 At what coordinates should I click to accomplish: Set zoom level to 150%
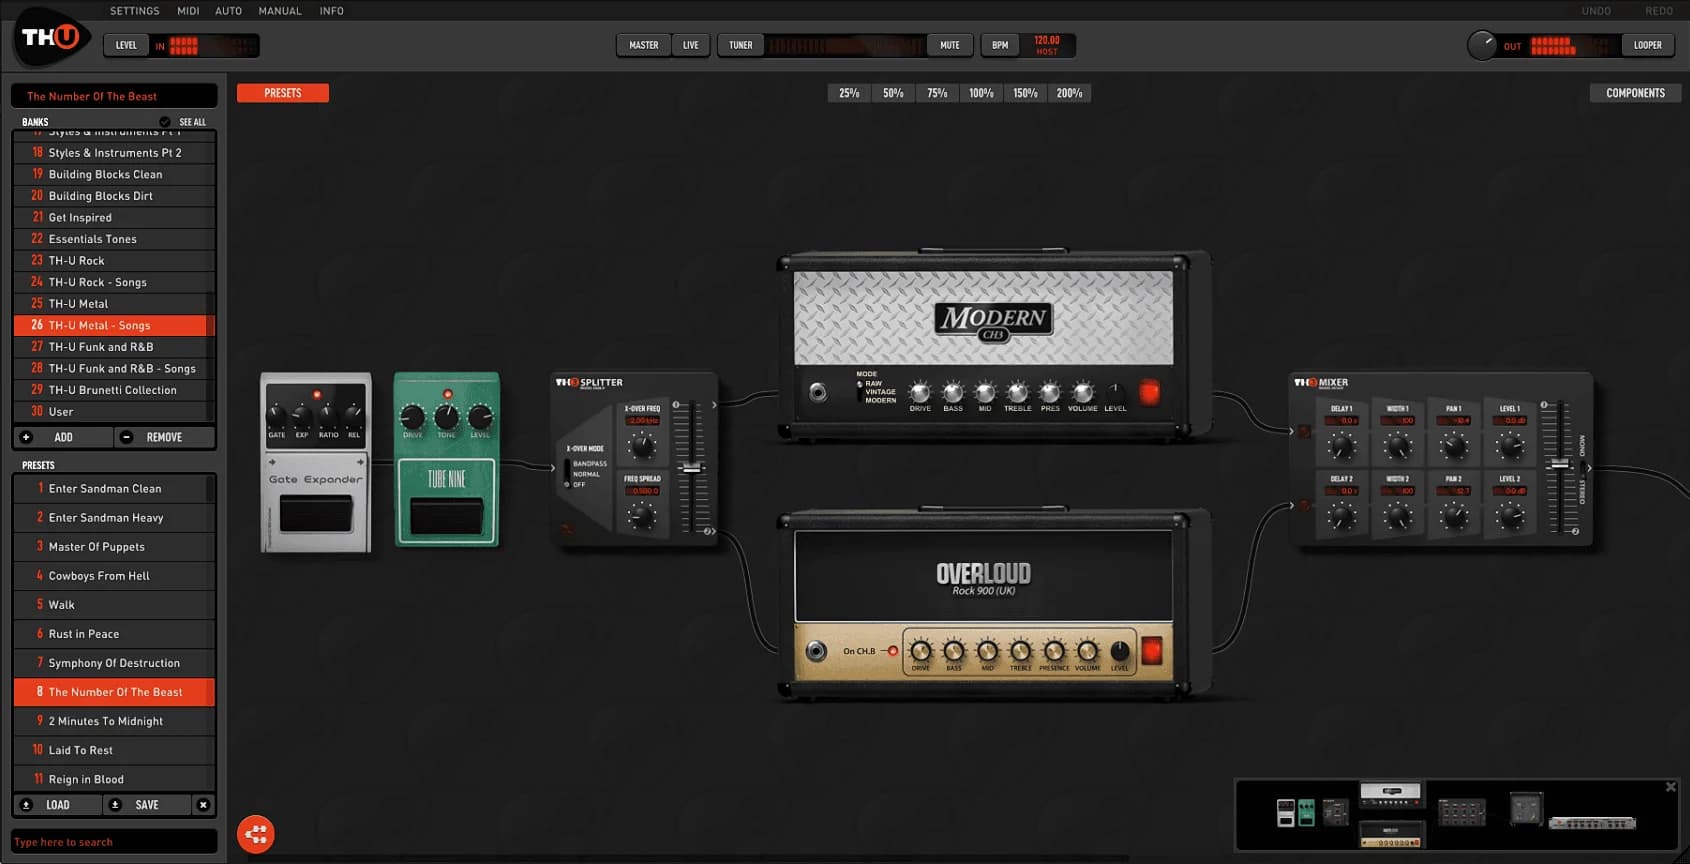pyautogui.click(x=1025, y=93)
